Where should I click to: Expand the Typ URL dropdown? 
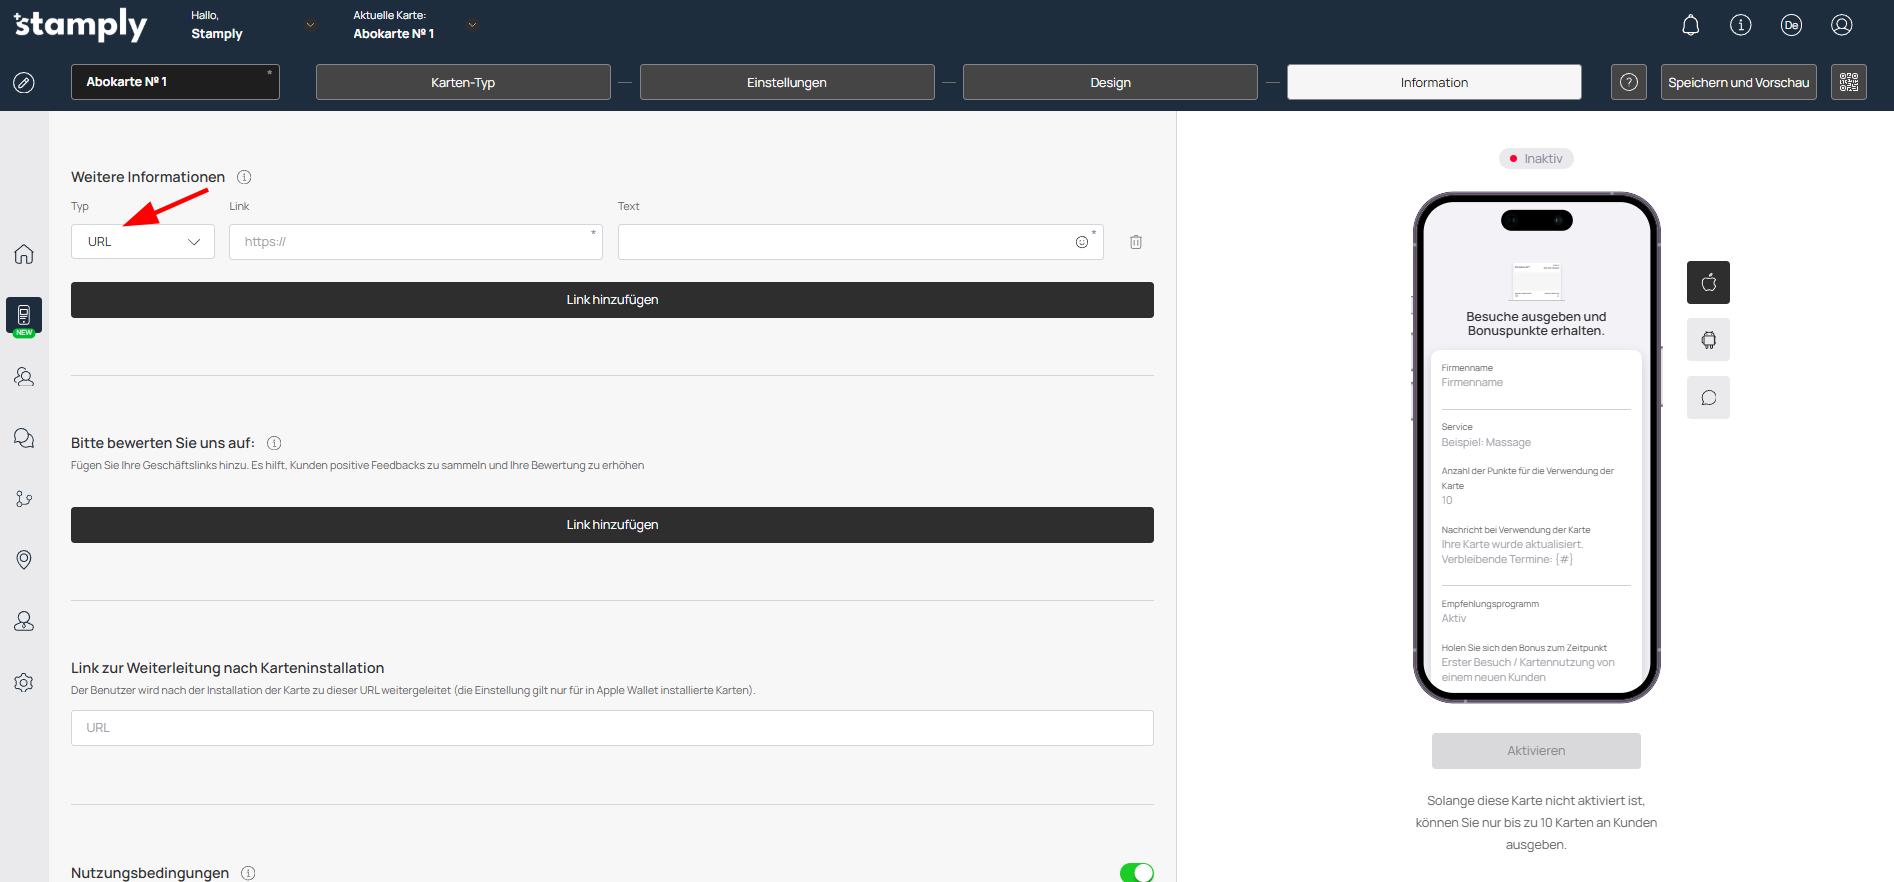coord(143,242)
